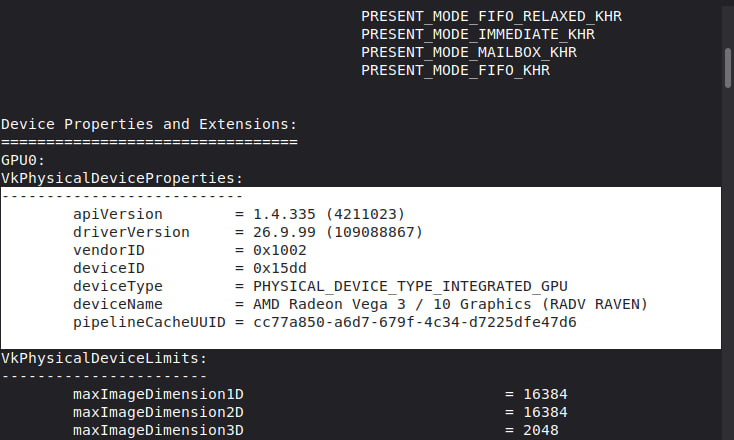Screen dimensions: 734x440
Task: Click the vertical scrollbar thumb
Action: point(728,68)
